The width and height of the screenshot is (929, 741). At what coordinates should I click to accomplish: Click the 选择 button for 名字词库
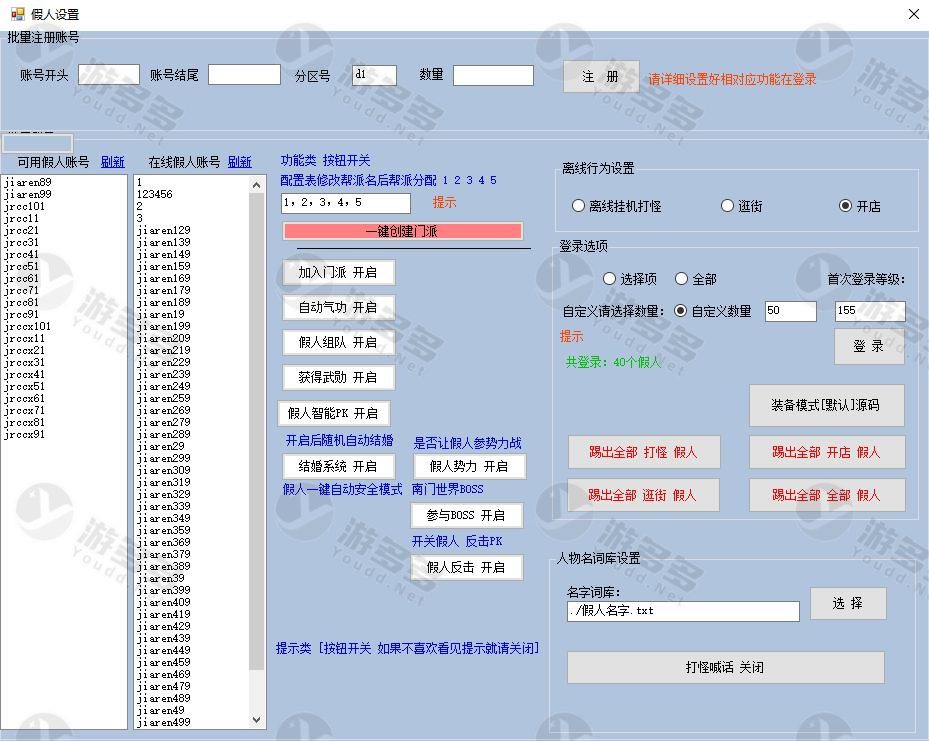click(848, 604)
